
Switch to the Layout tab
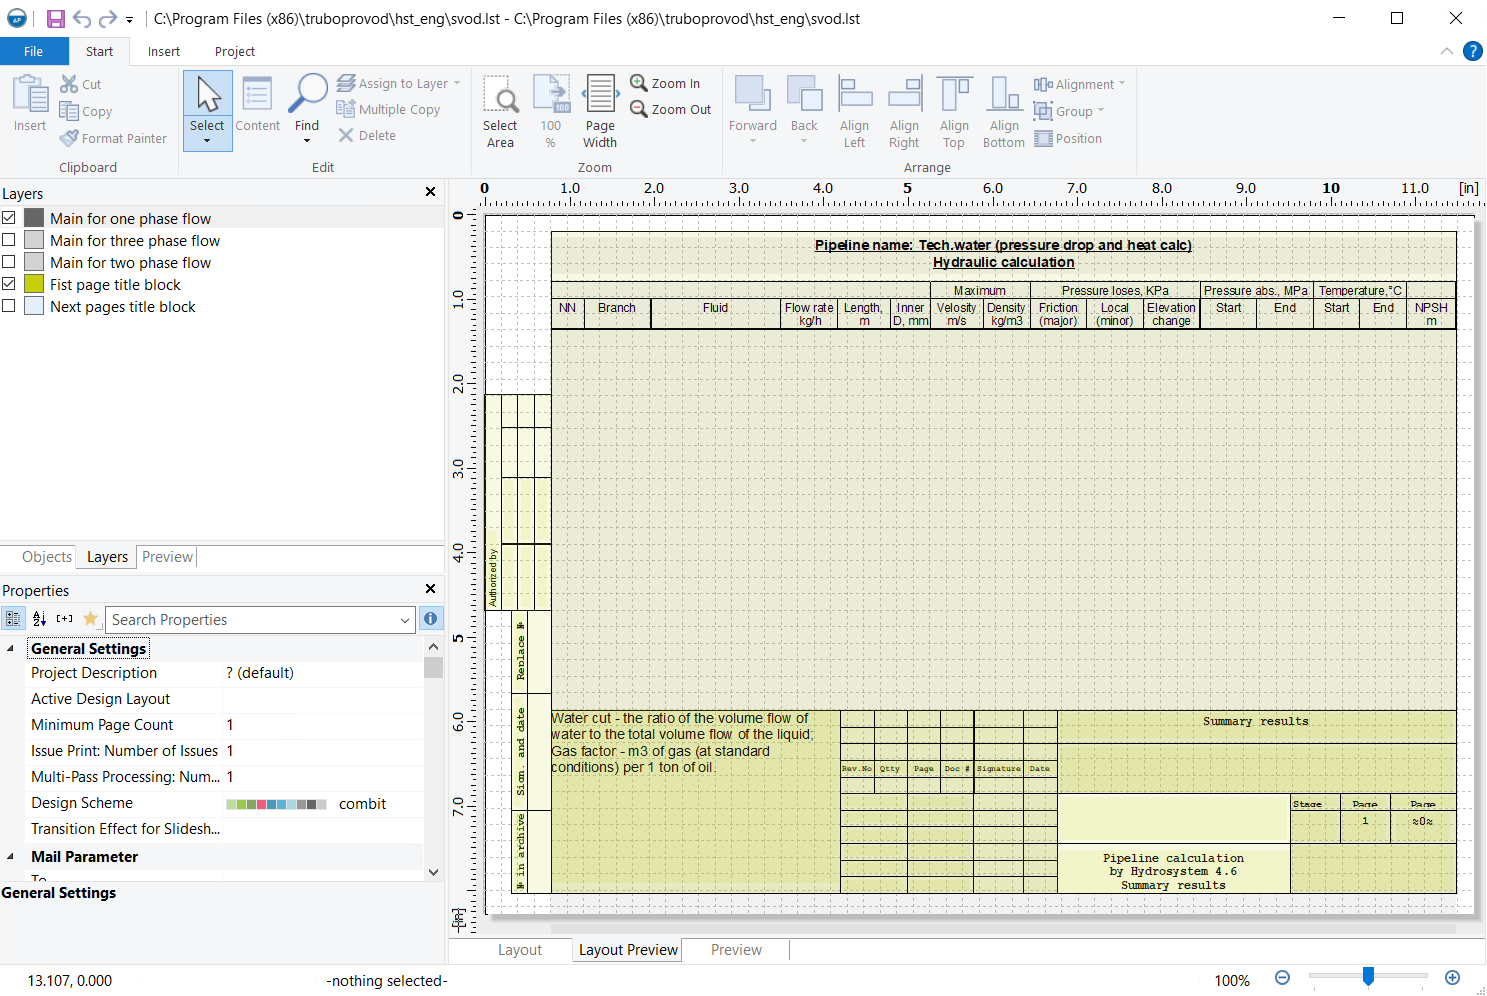tap(520, 950)
